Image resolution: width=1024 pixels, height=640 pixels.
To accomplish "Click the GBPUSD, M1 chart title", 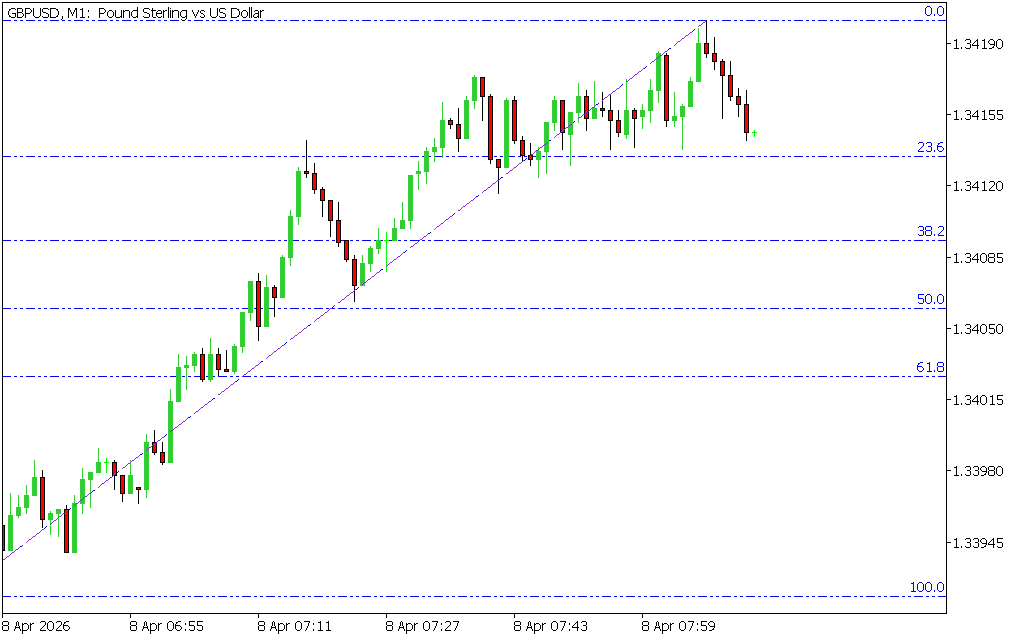I will click(x=135, y=11).
